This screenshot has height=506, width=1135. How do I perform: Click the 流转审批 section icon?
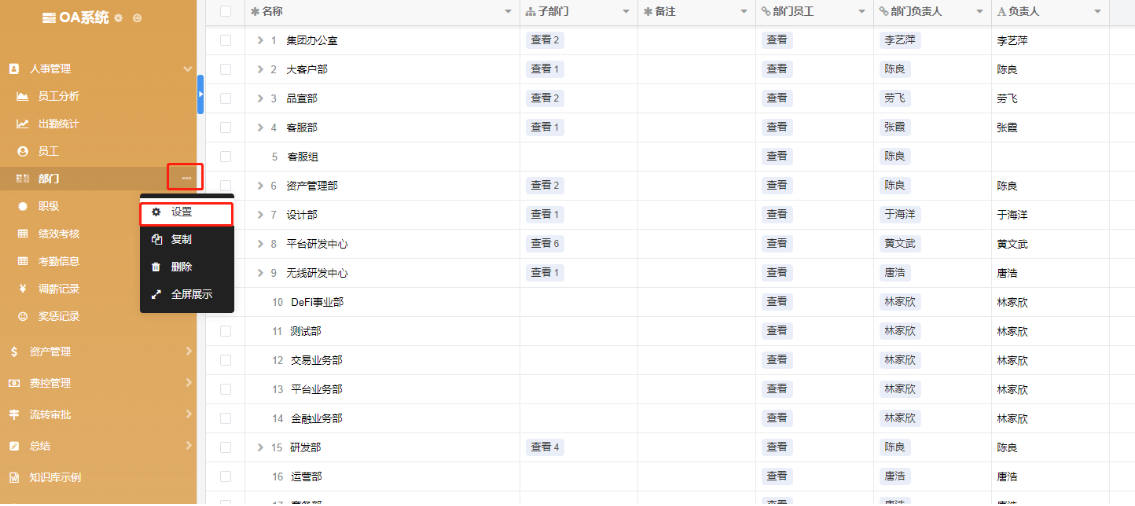point(14,415)
